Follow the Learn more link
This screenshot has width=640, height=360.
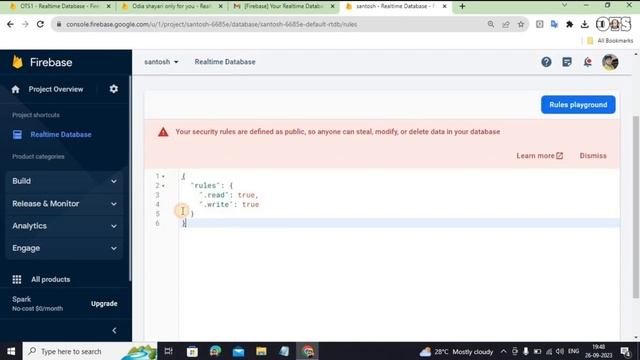click(x=540, y=156)
